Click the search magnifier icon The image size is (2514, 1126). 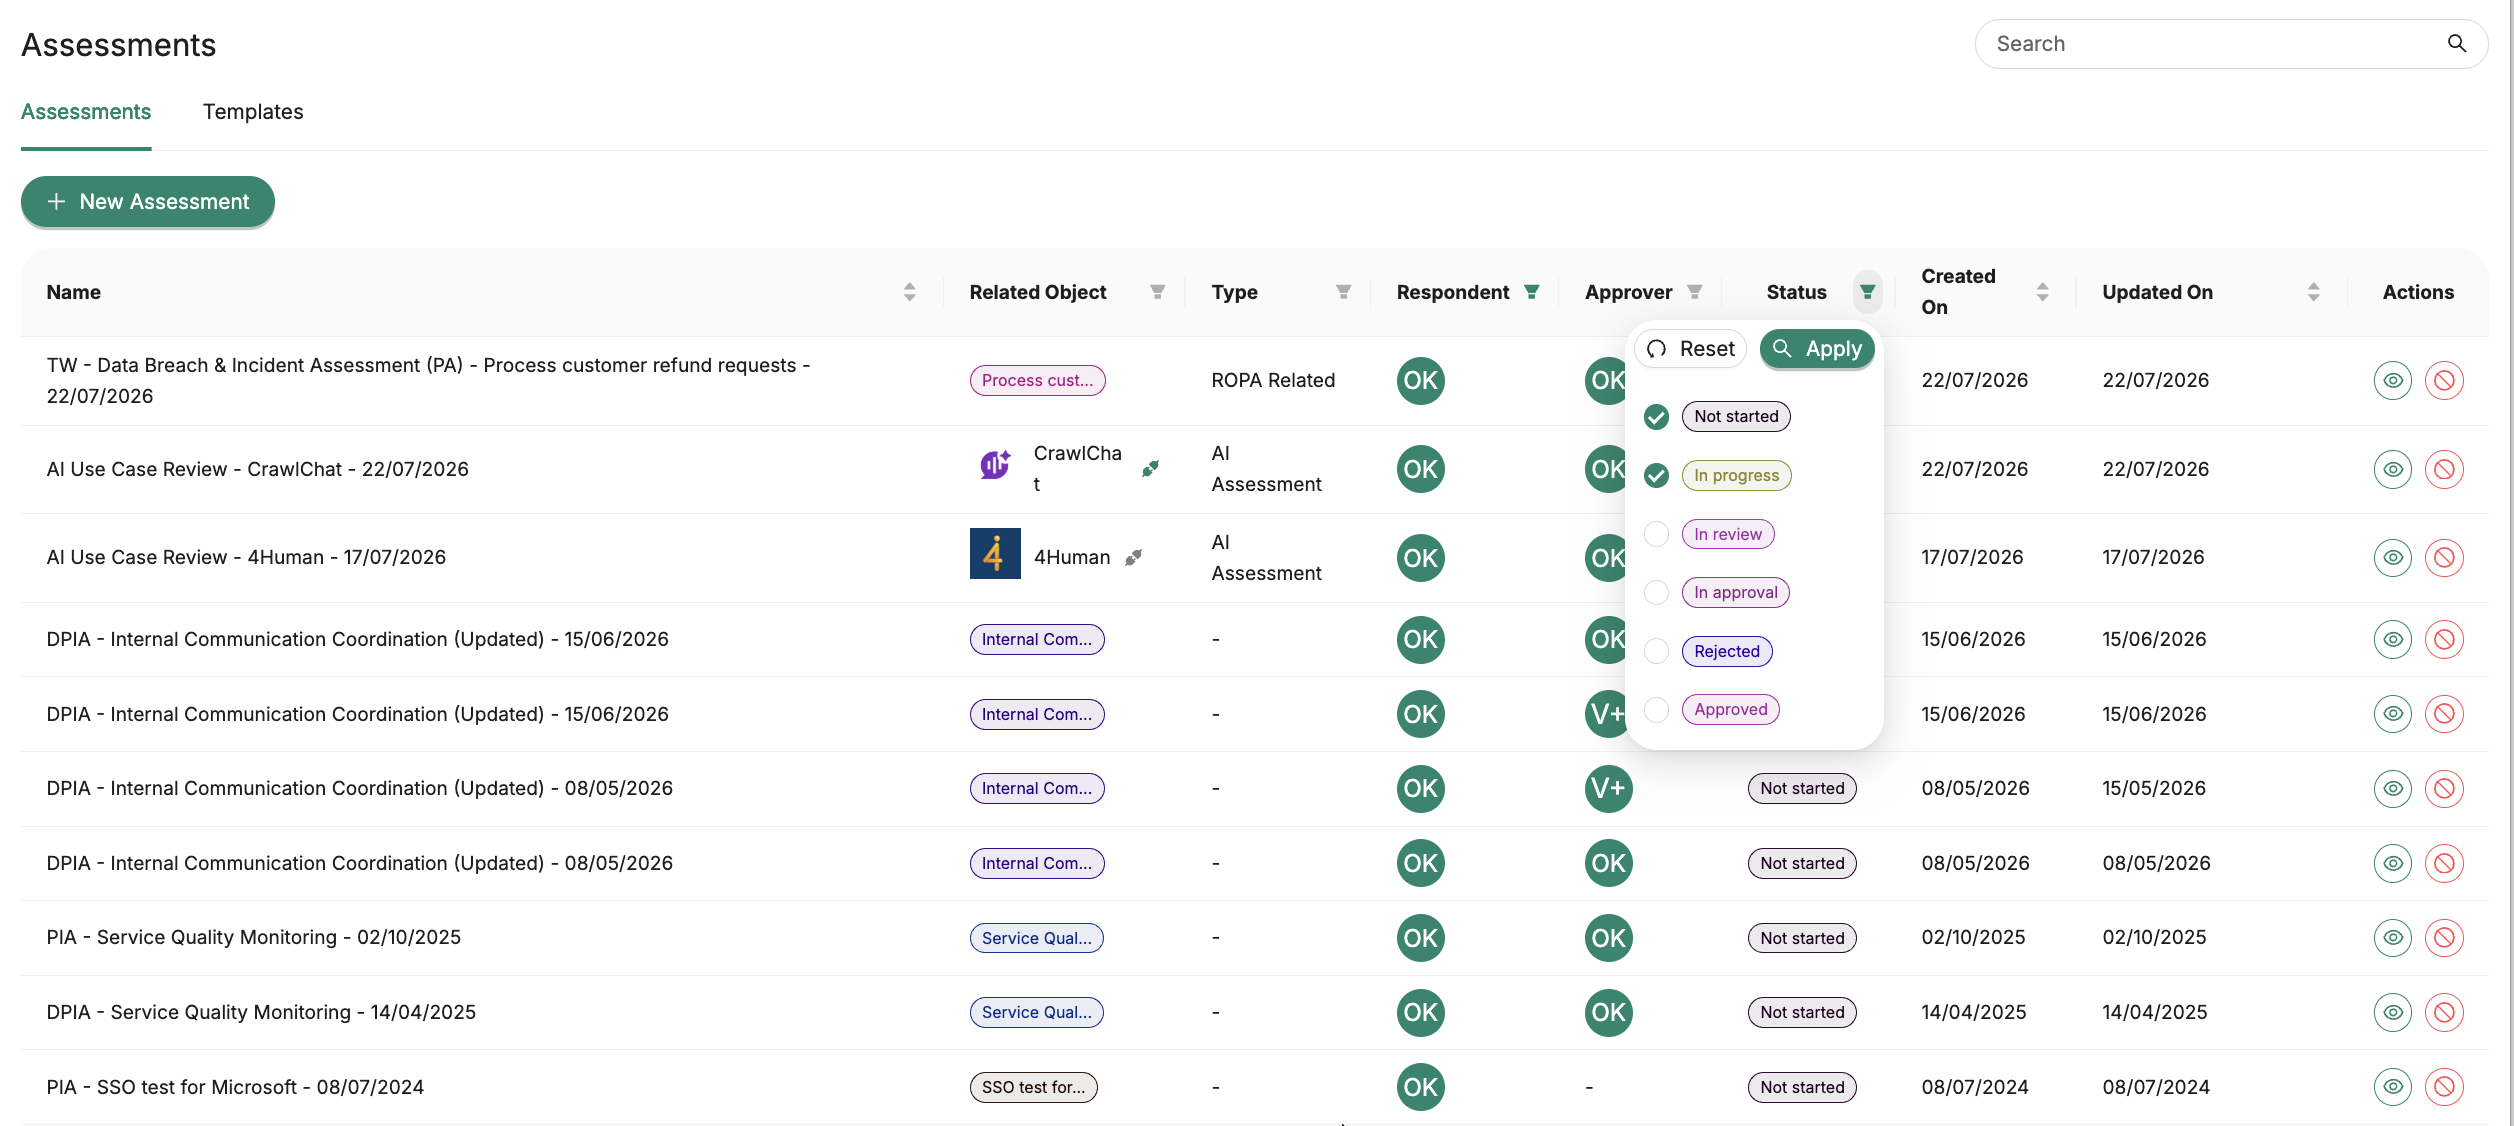(2456, 44)
